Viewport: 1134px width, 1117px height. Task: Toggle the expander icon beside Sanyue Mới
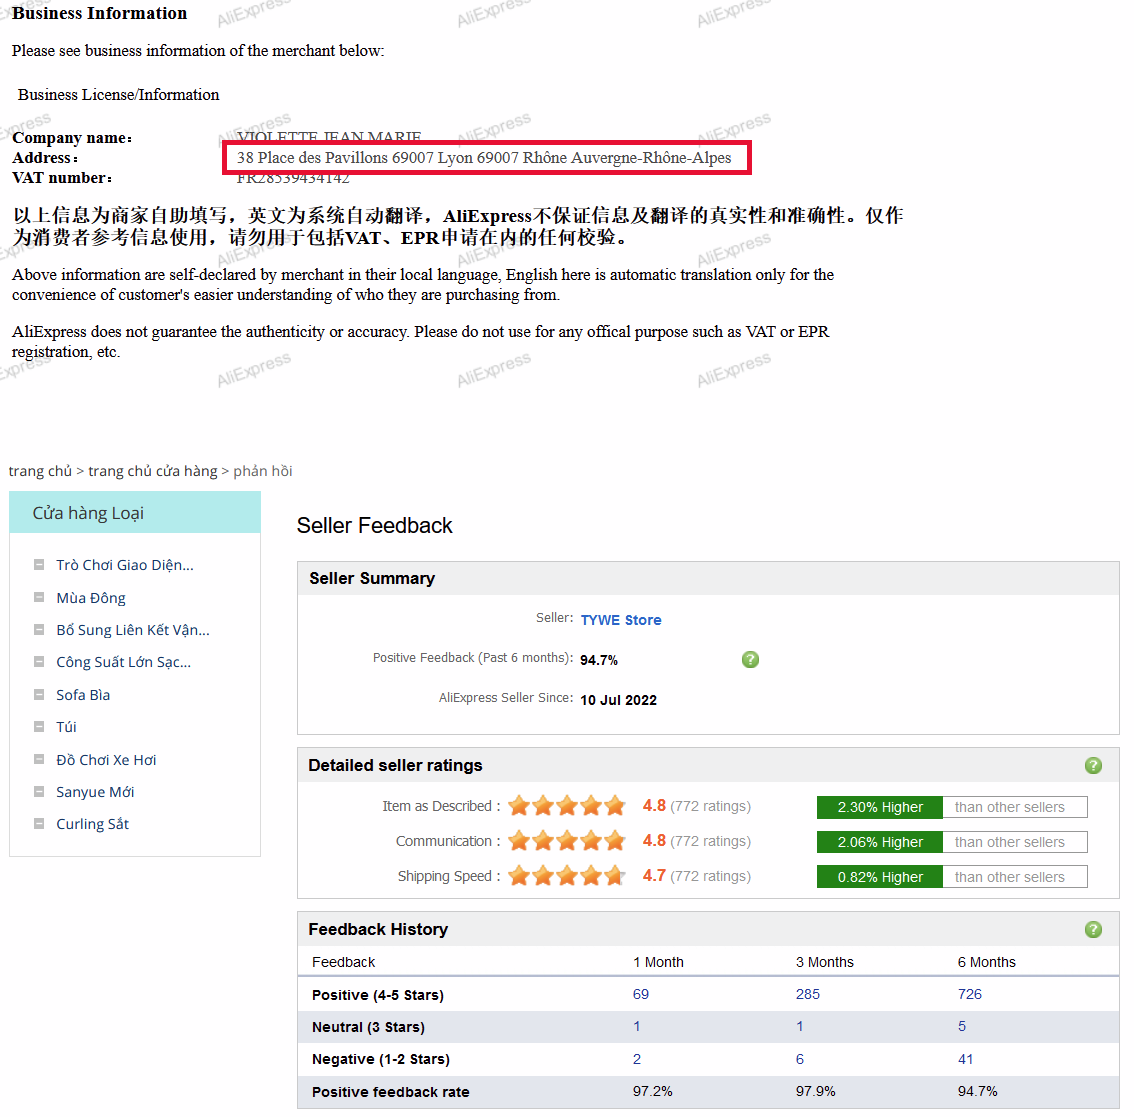pos(39,791)
